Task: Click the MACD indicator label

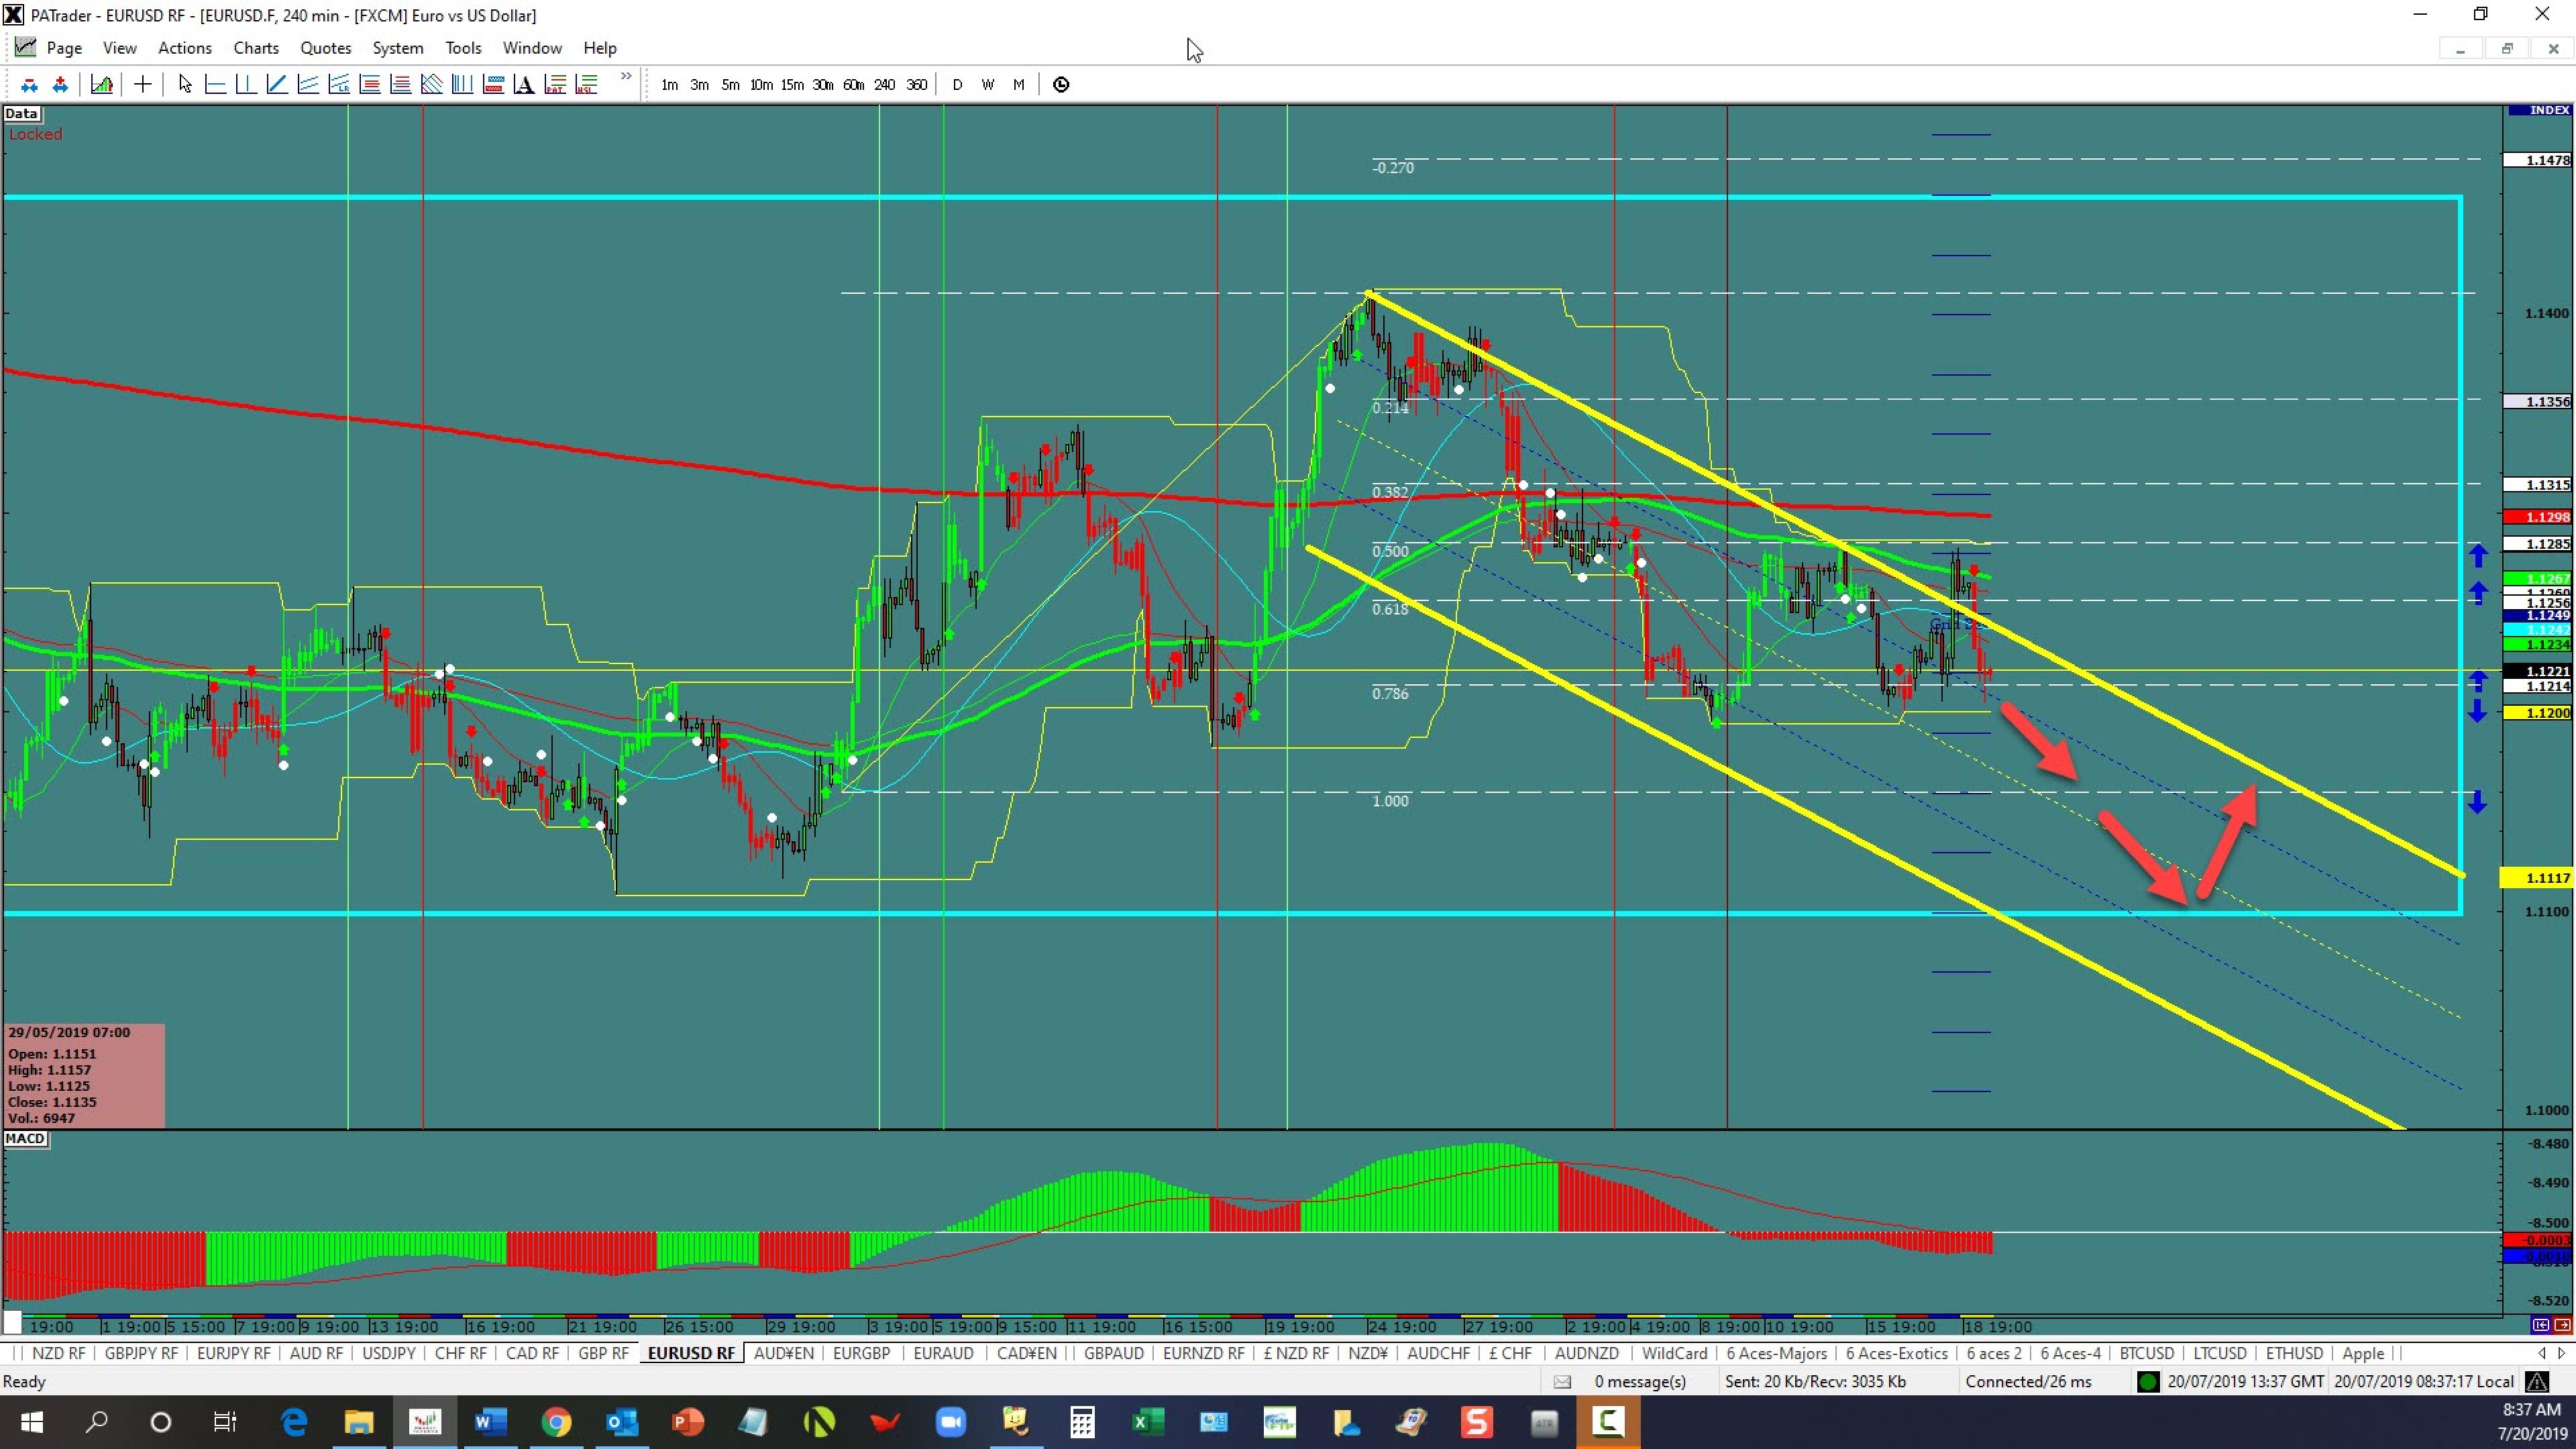Action: point(25,1139)
